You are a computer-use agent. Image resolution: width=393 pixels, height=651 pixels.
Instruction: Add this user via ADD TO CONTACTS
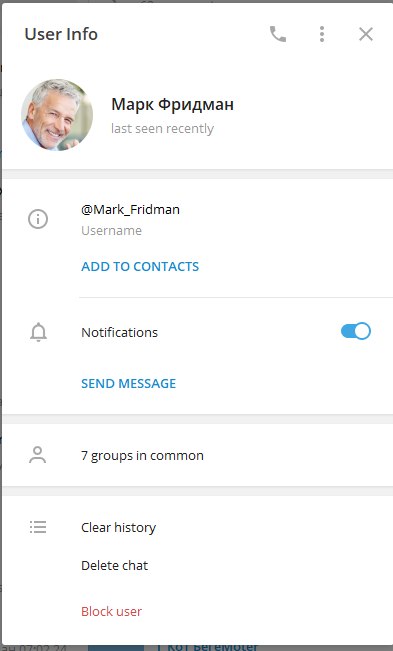140,266
